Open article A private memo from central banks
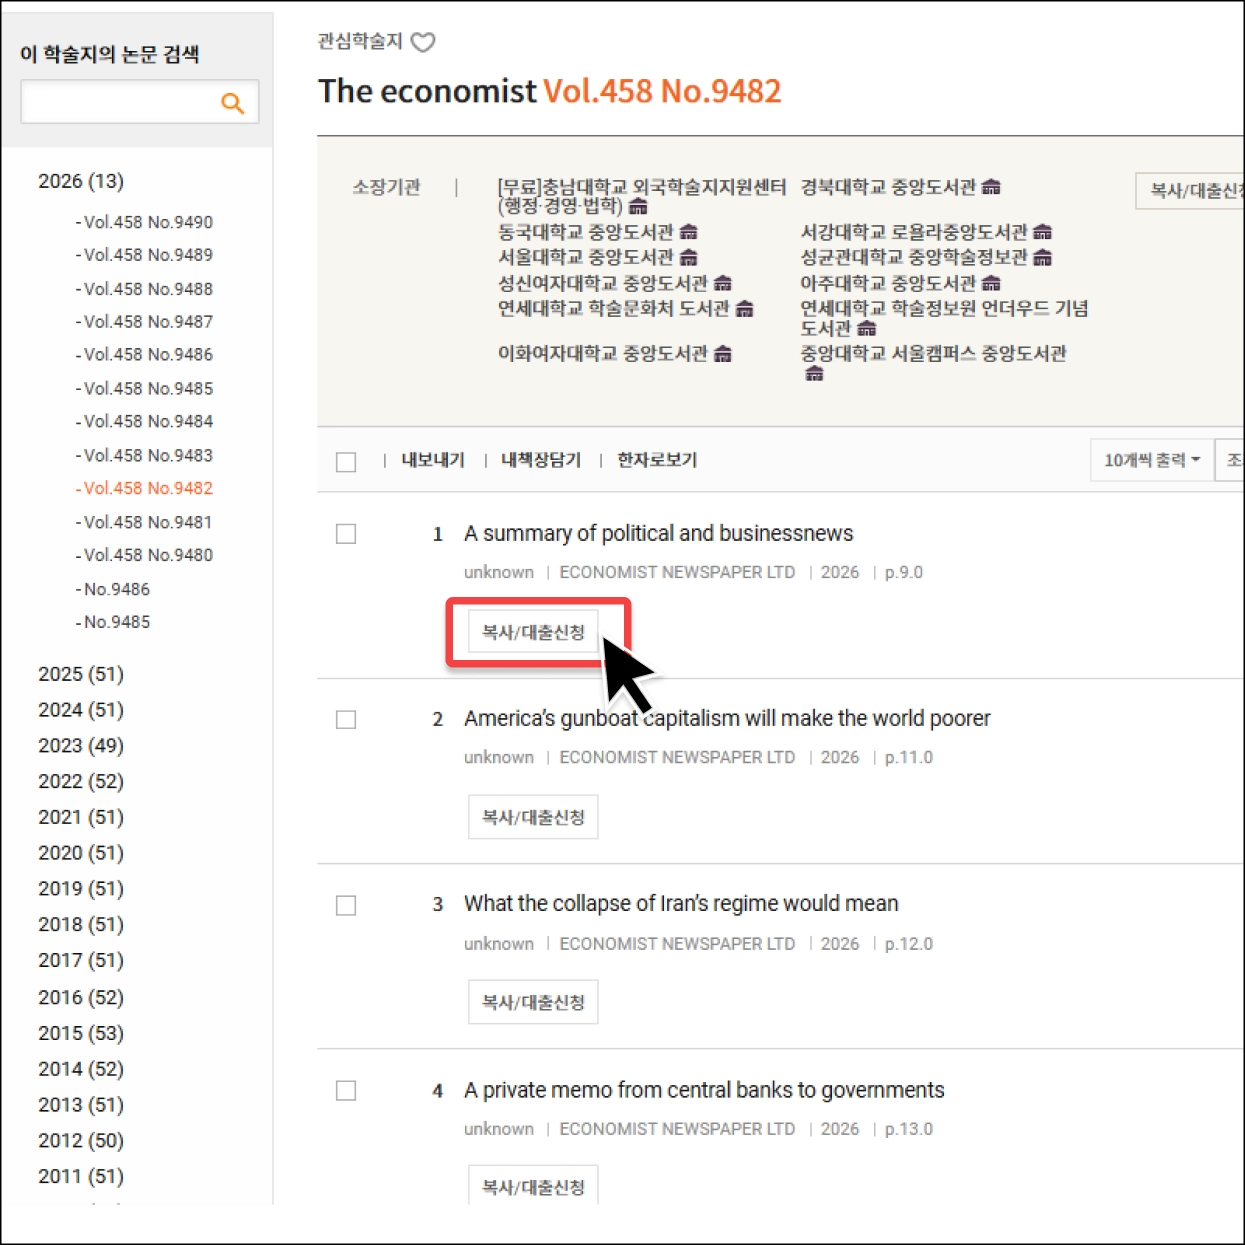 (704, 1090)
